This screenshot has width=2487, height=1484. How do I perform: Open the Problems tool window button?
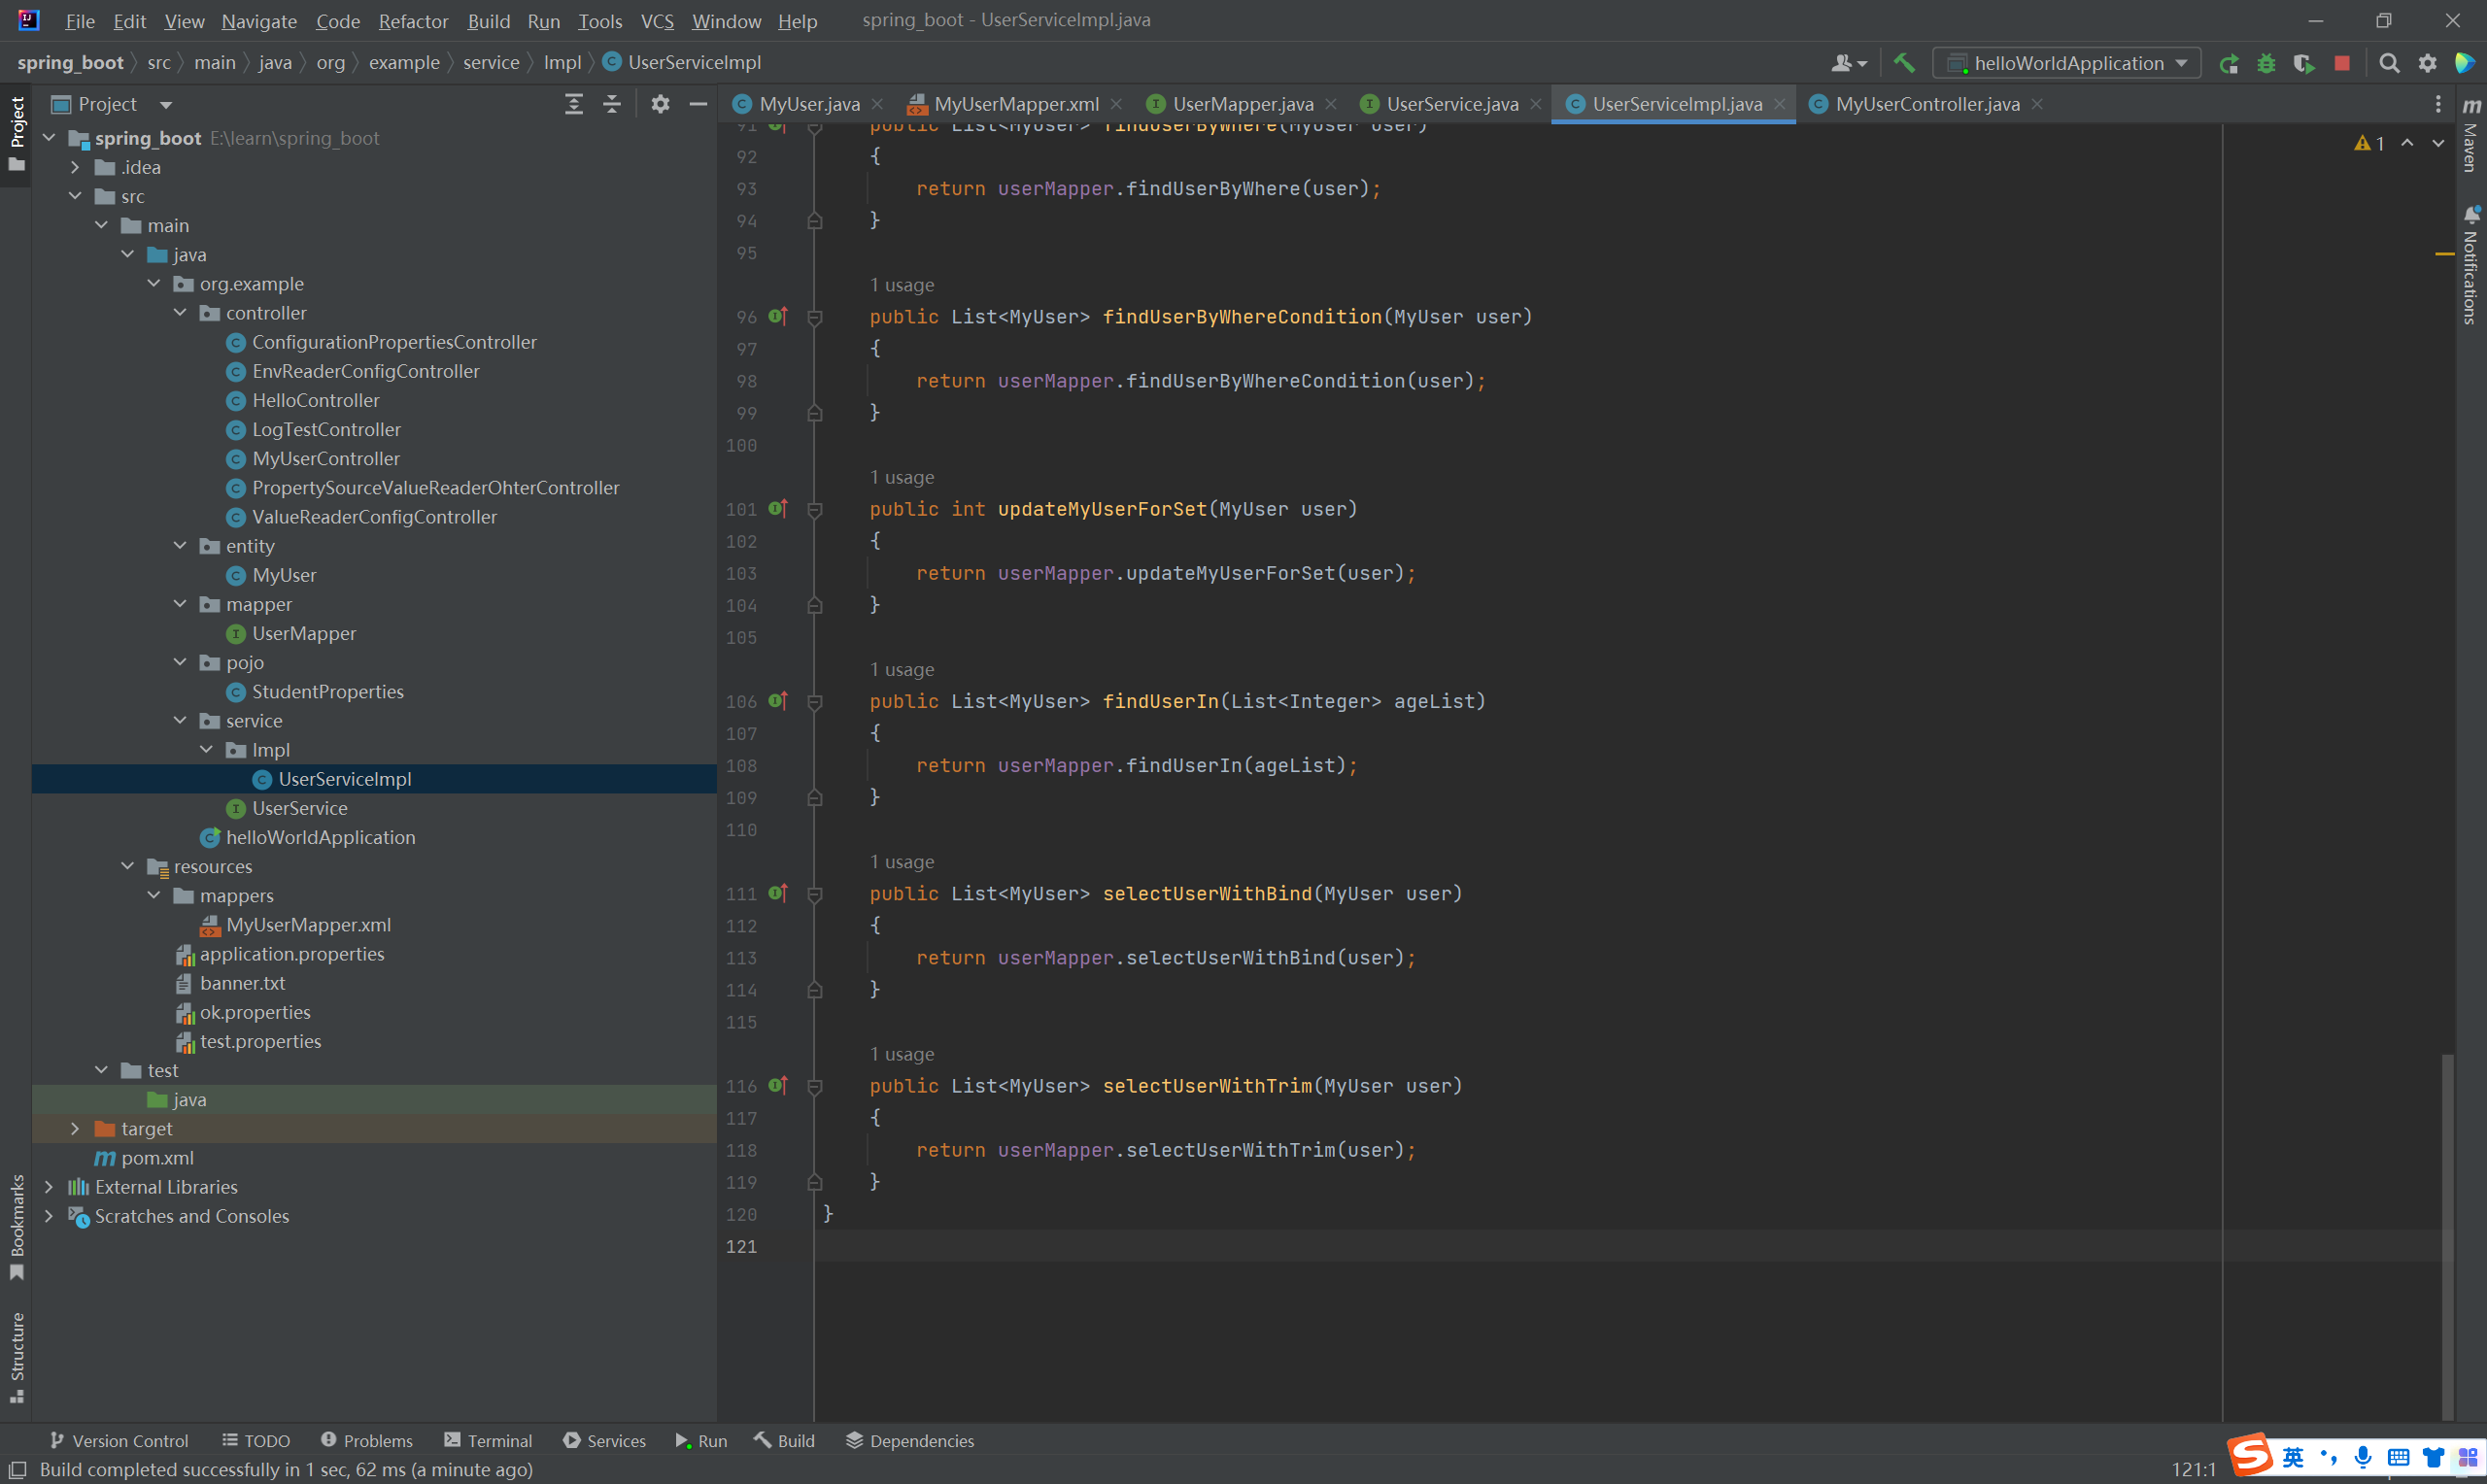367,1440
